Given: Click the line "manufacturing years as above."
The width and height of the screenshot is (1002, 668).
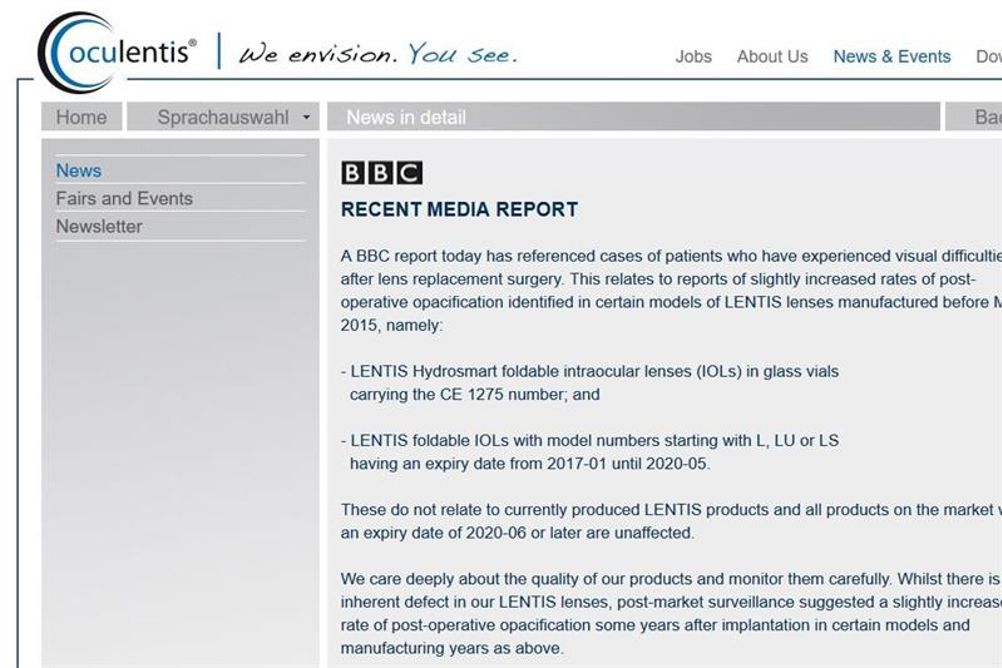Looking at the screenshot, I should (x=452, y=648).
